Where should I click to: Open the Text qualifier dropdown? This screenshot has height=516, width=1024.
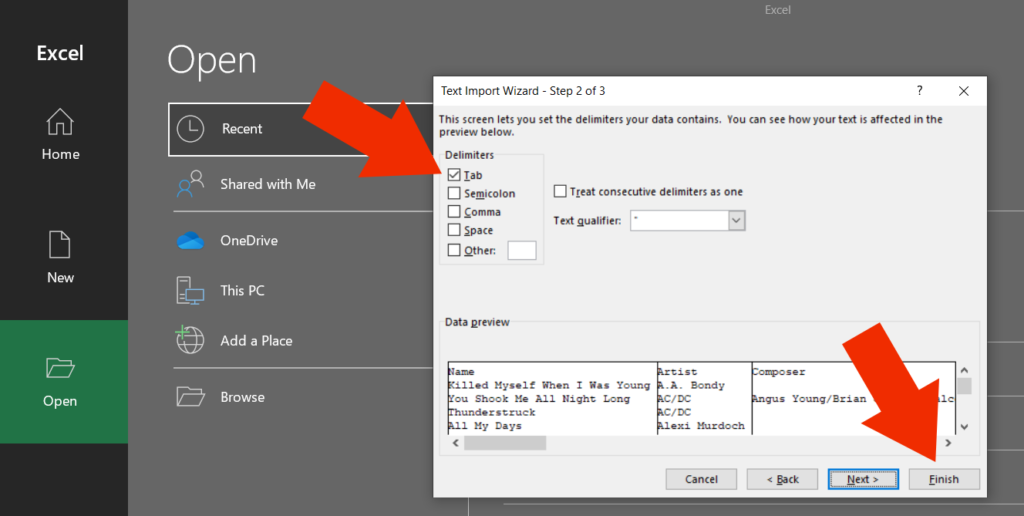[x=737, y=221]
